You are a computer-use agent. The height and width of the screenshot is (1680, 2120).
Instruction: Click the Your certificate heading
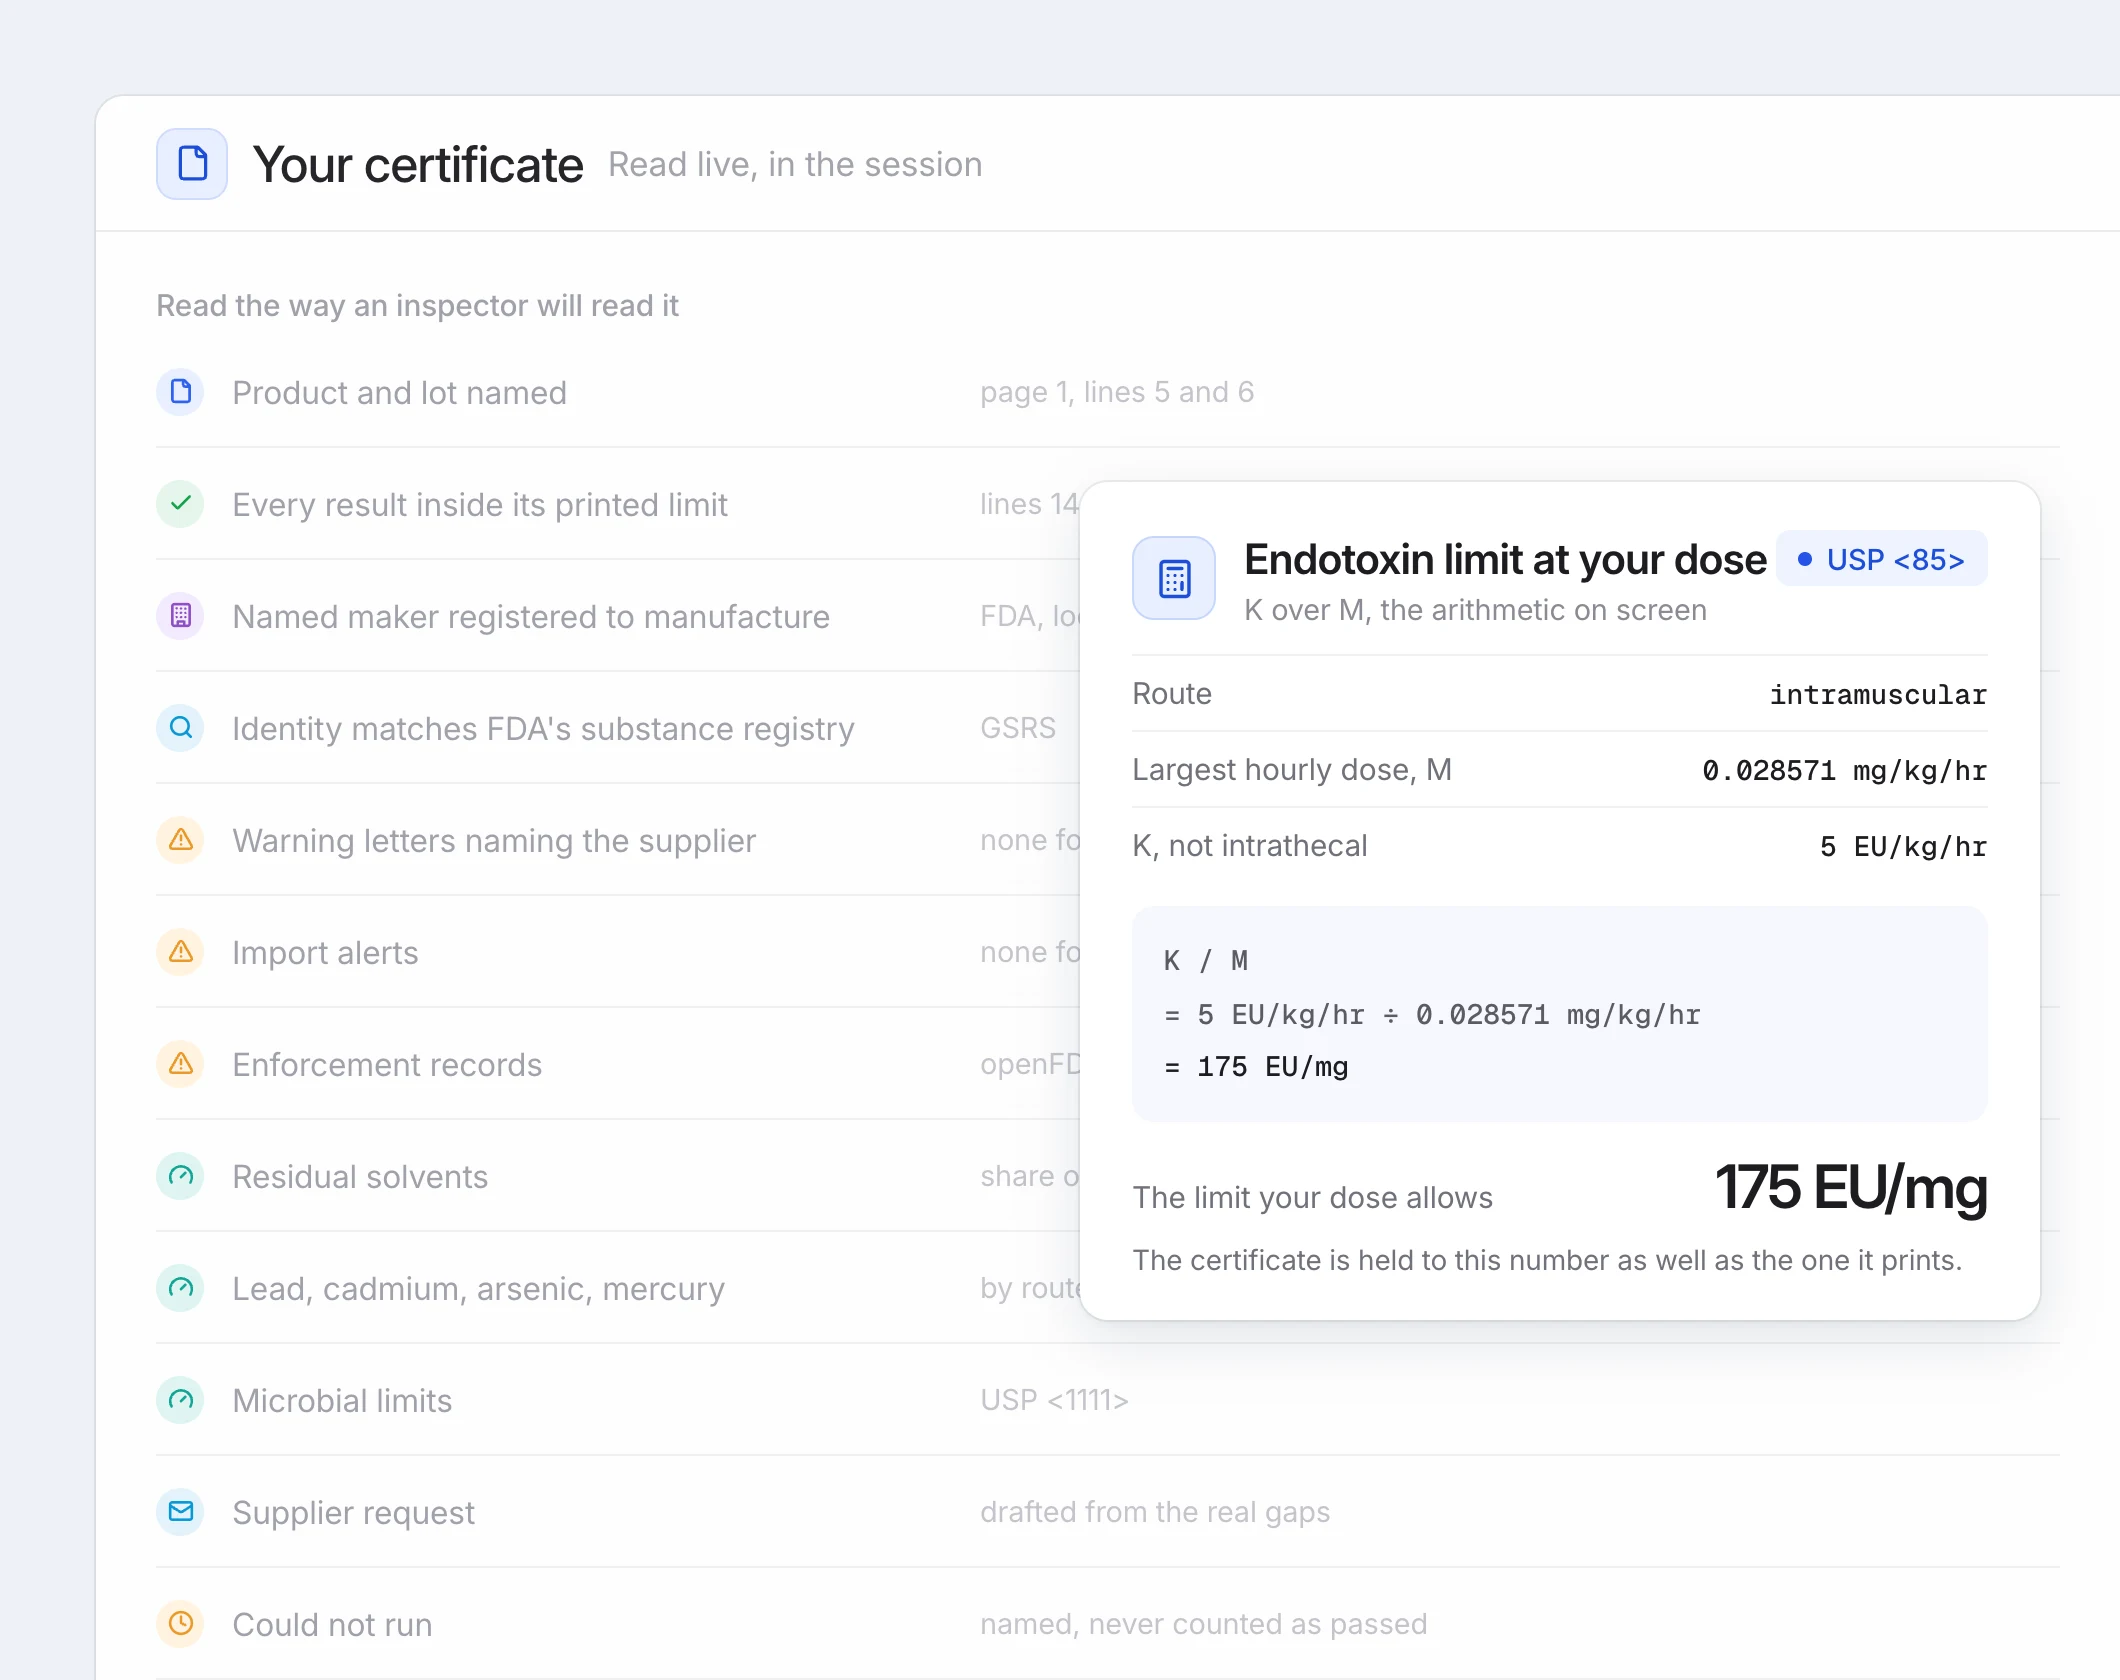tap(418, 164)
